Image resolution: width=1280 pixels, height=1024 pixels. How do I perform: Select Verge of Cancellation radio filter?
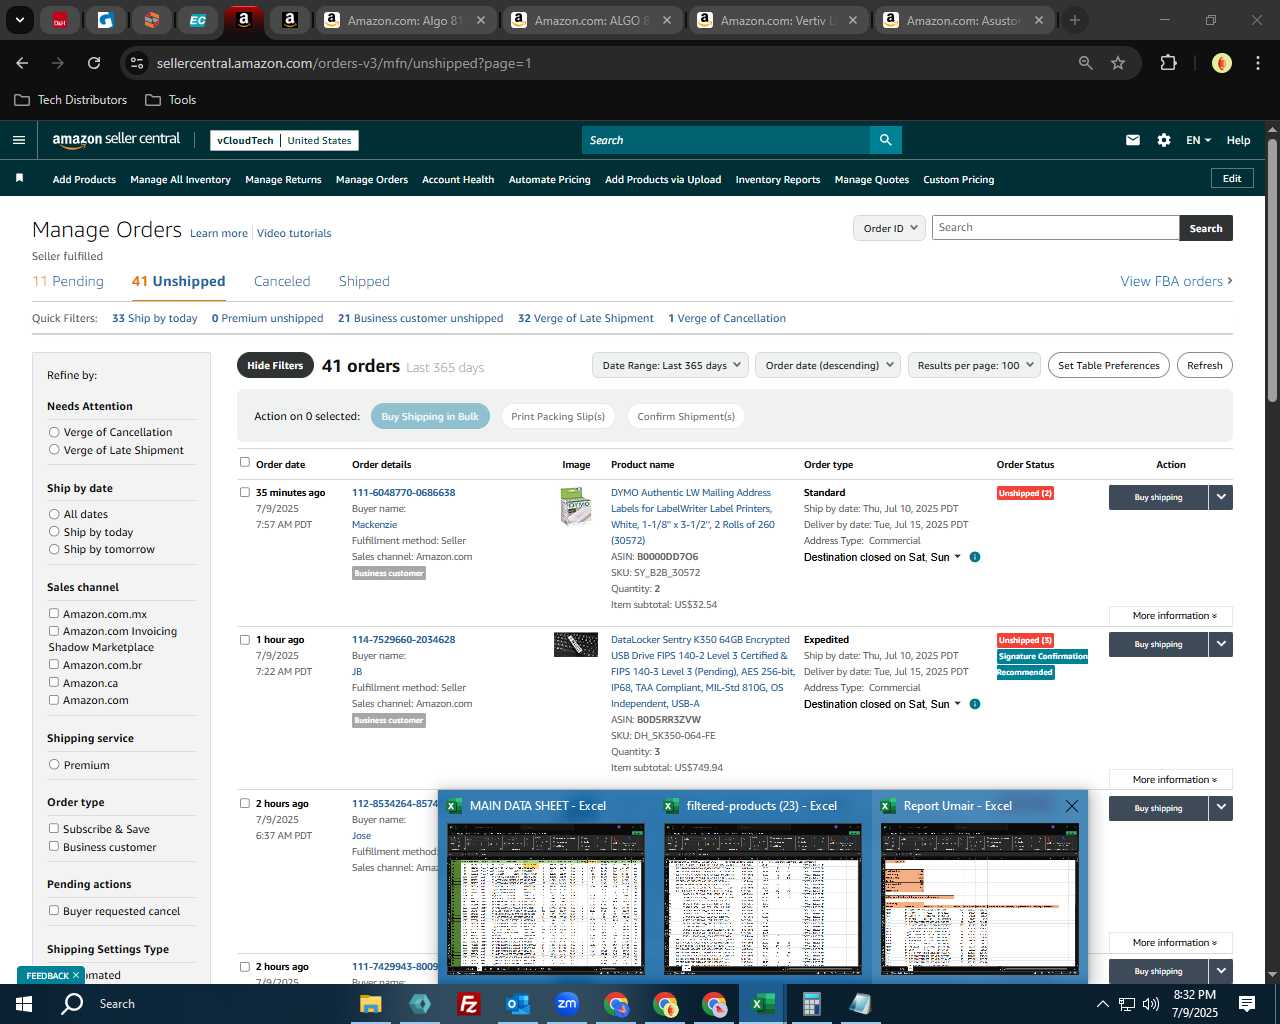point(54,432)
